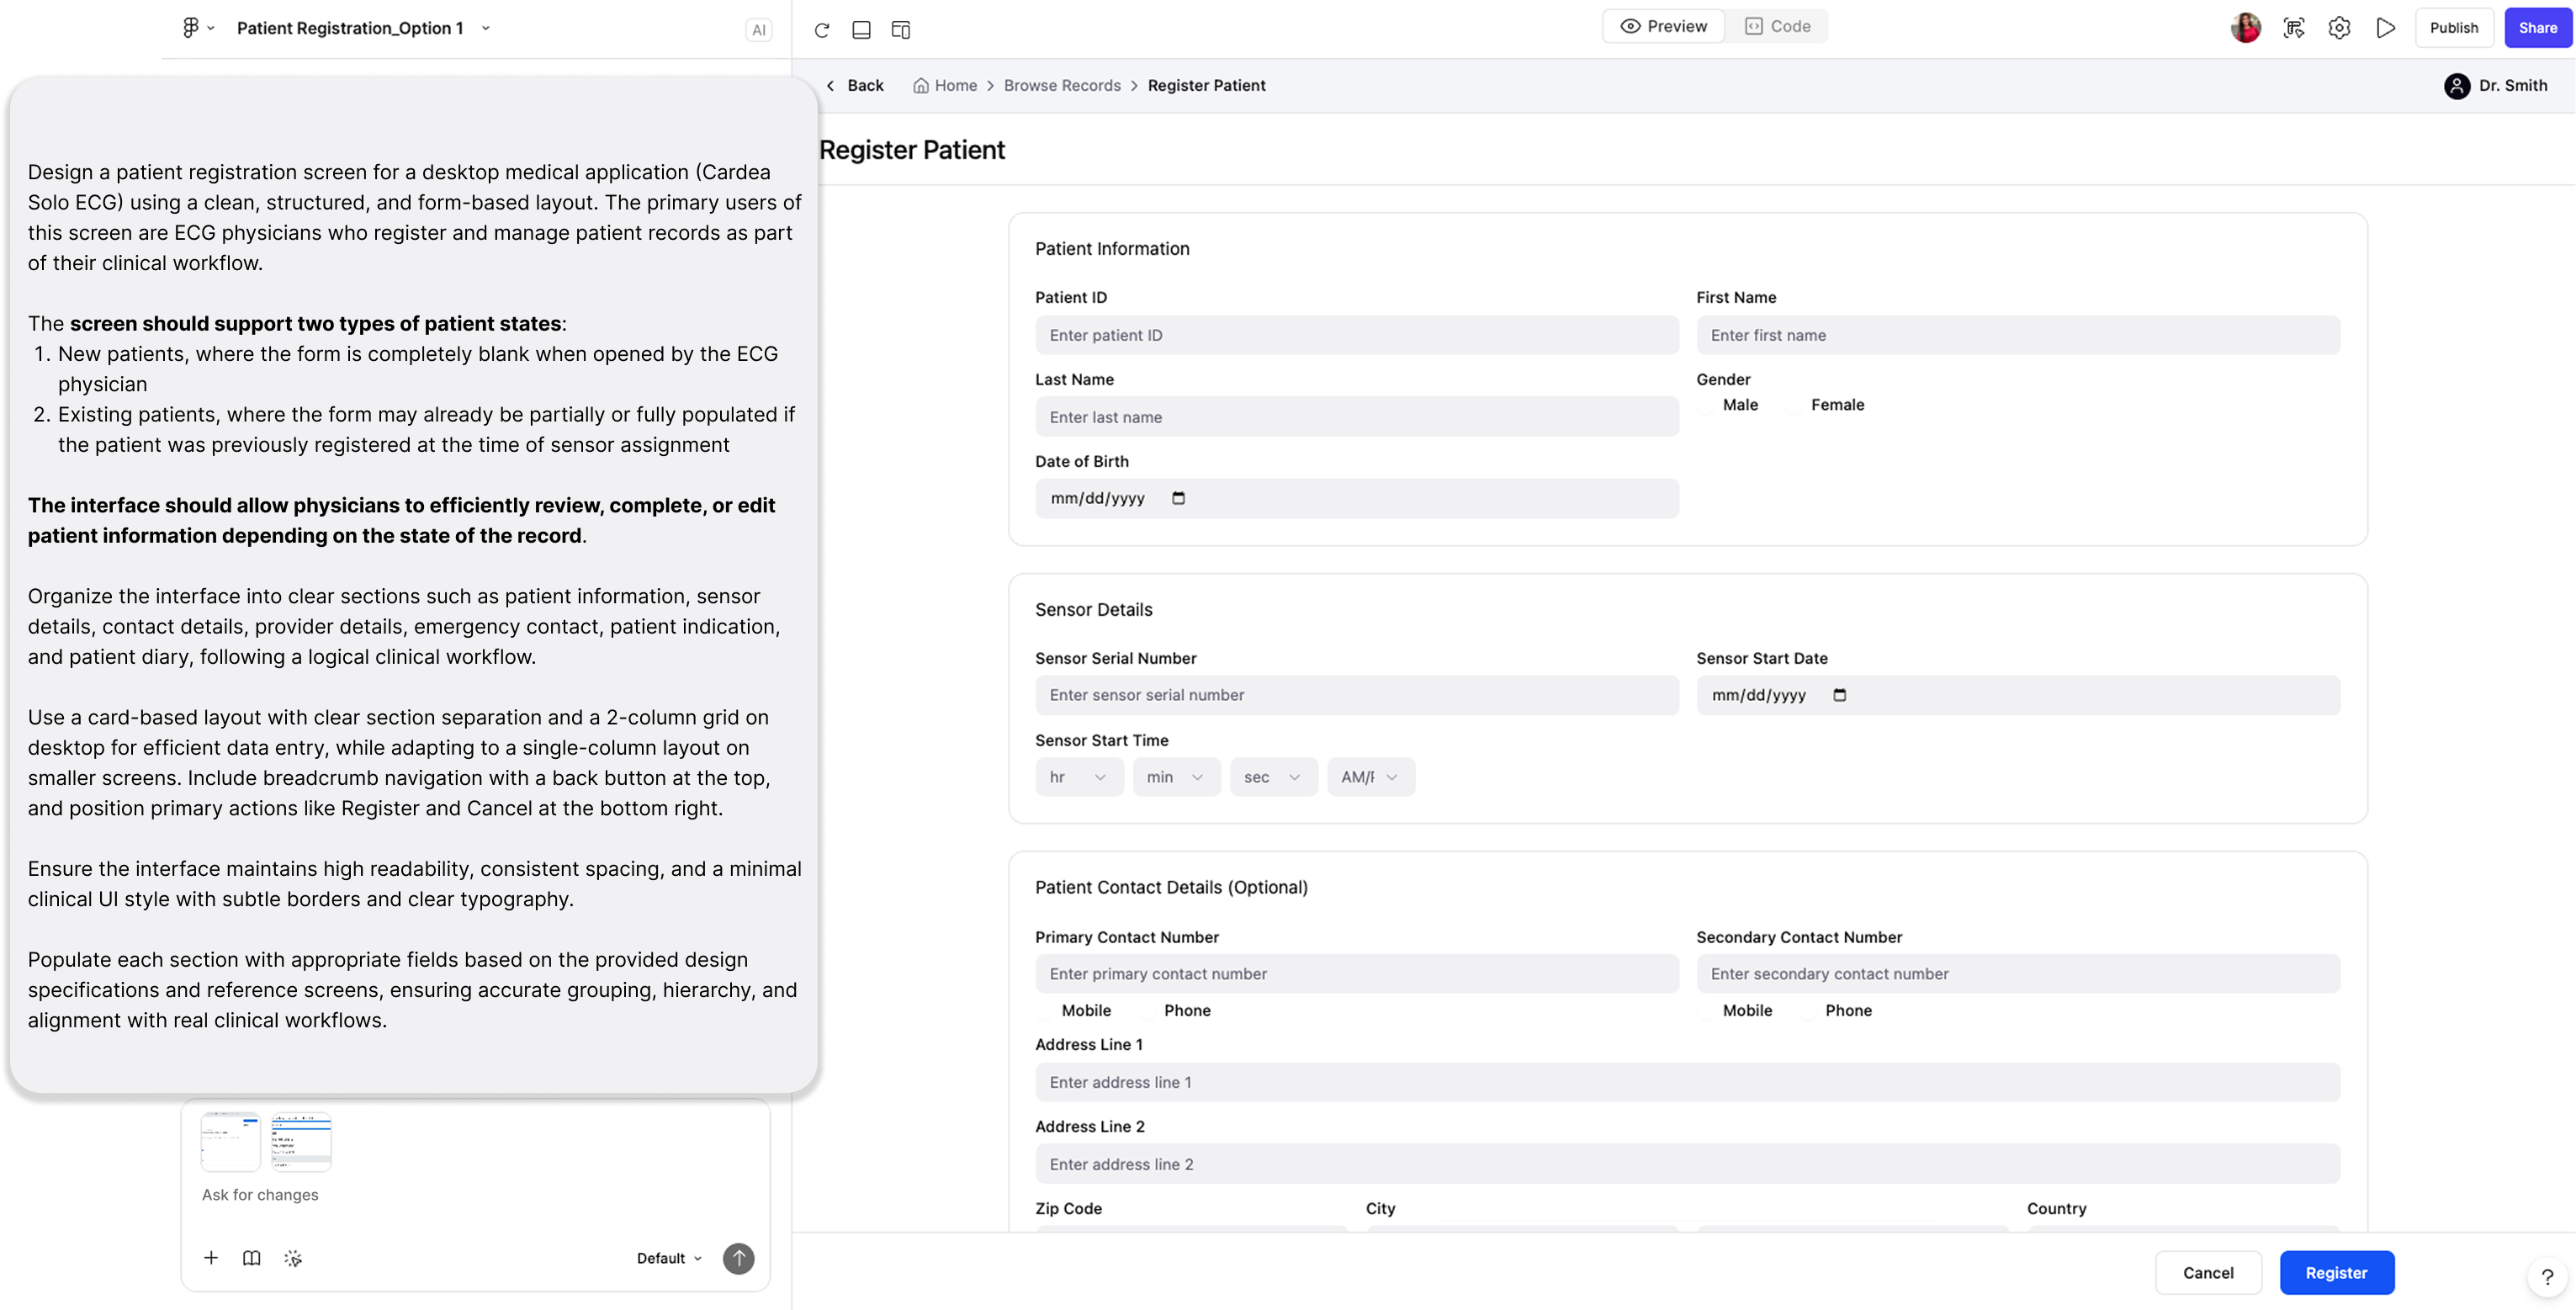Click the Enter patient ID field

point(1356,336)
